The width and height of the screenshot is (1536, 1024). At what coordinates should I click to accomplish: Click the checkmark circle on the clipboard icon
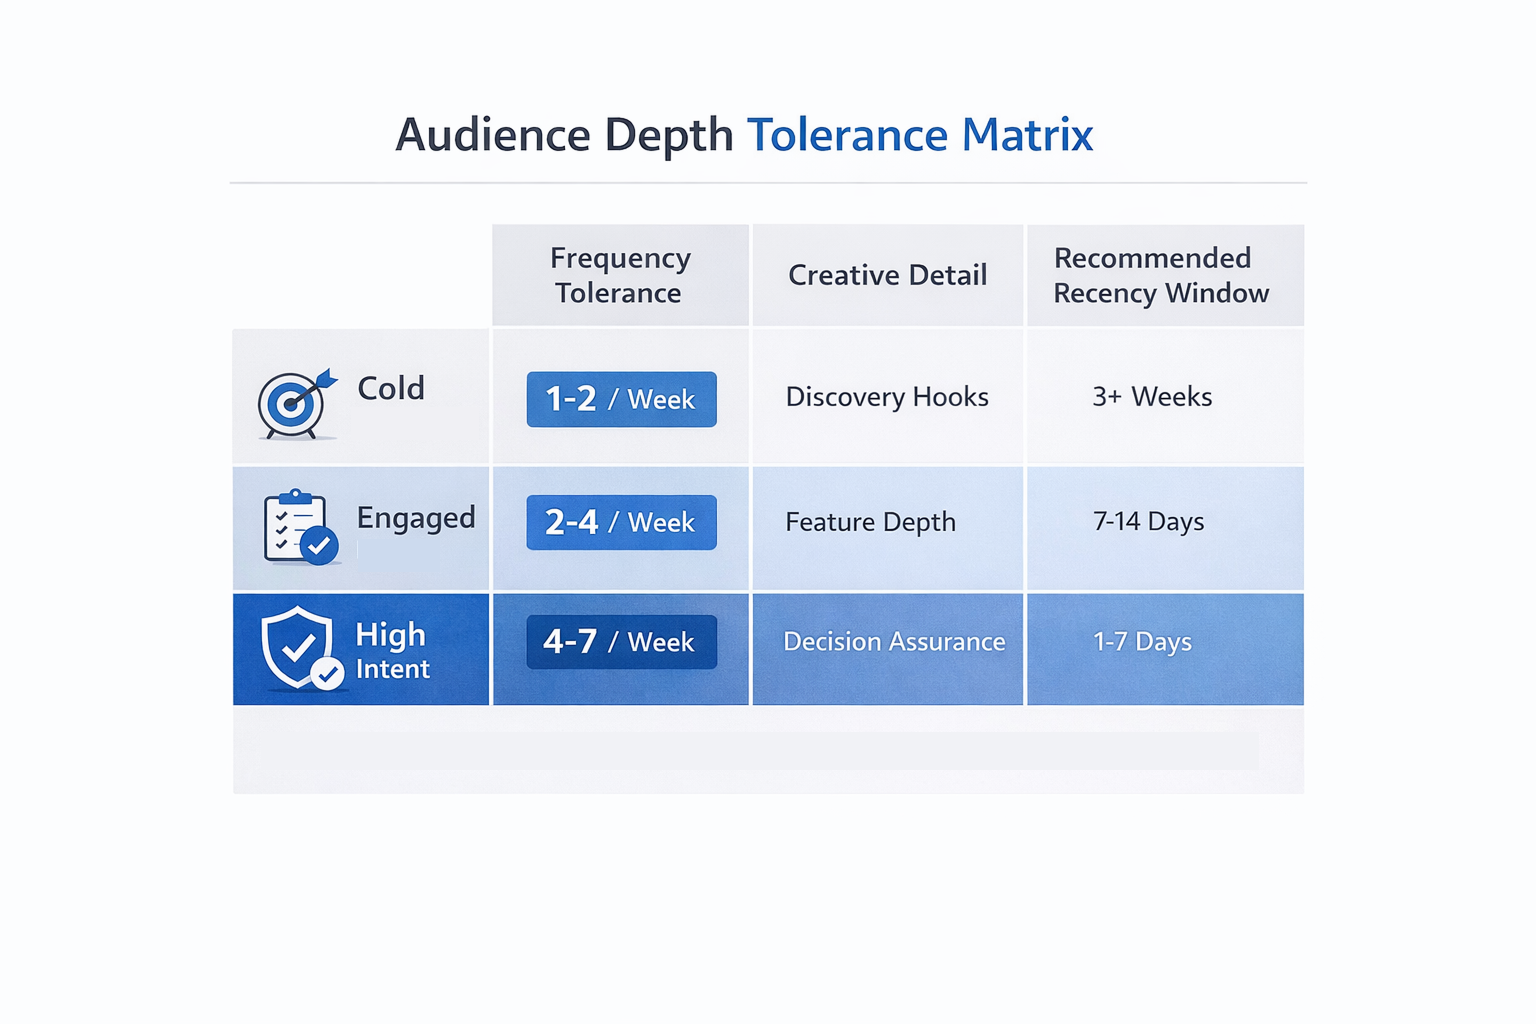click(321, 546)
